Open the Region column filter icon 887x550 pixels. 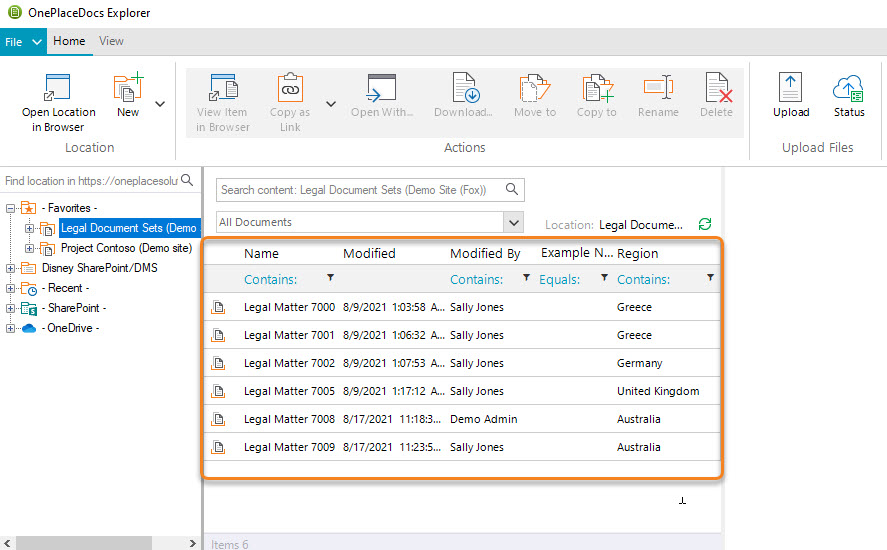coord(710,278)
